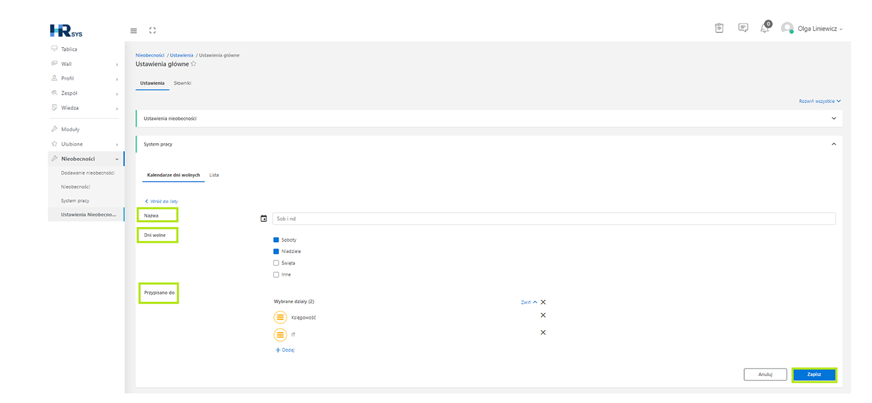This screenshot has width=872, height=403.
Task: Click the Tablica sidebar icon
Action: (x=54, y=49)
